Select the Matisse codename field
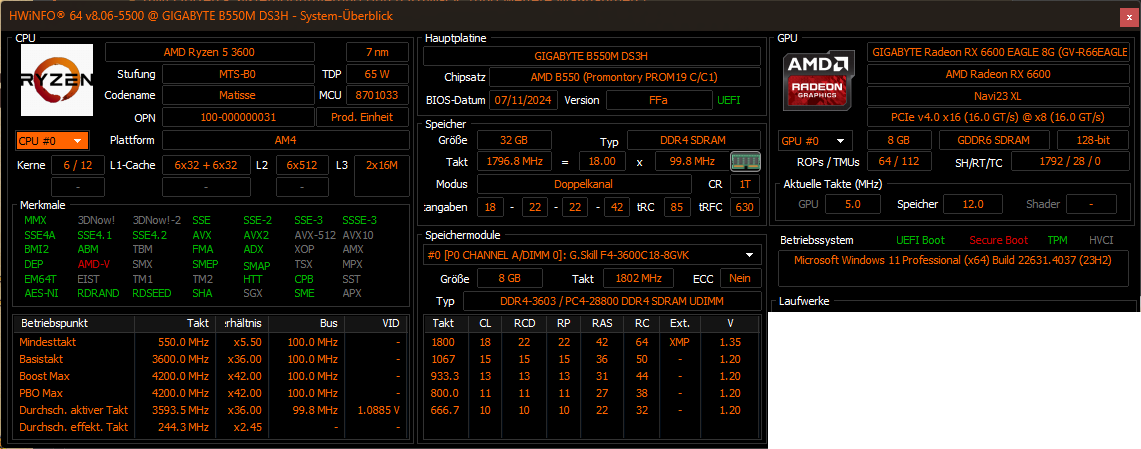Viewport: 1141px width, 449px height. pyautogui.click(x=238, y=95)
